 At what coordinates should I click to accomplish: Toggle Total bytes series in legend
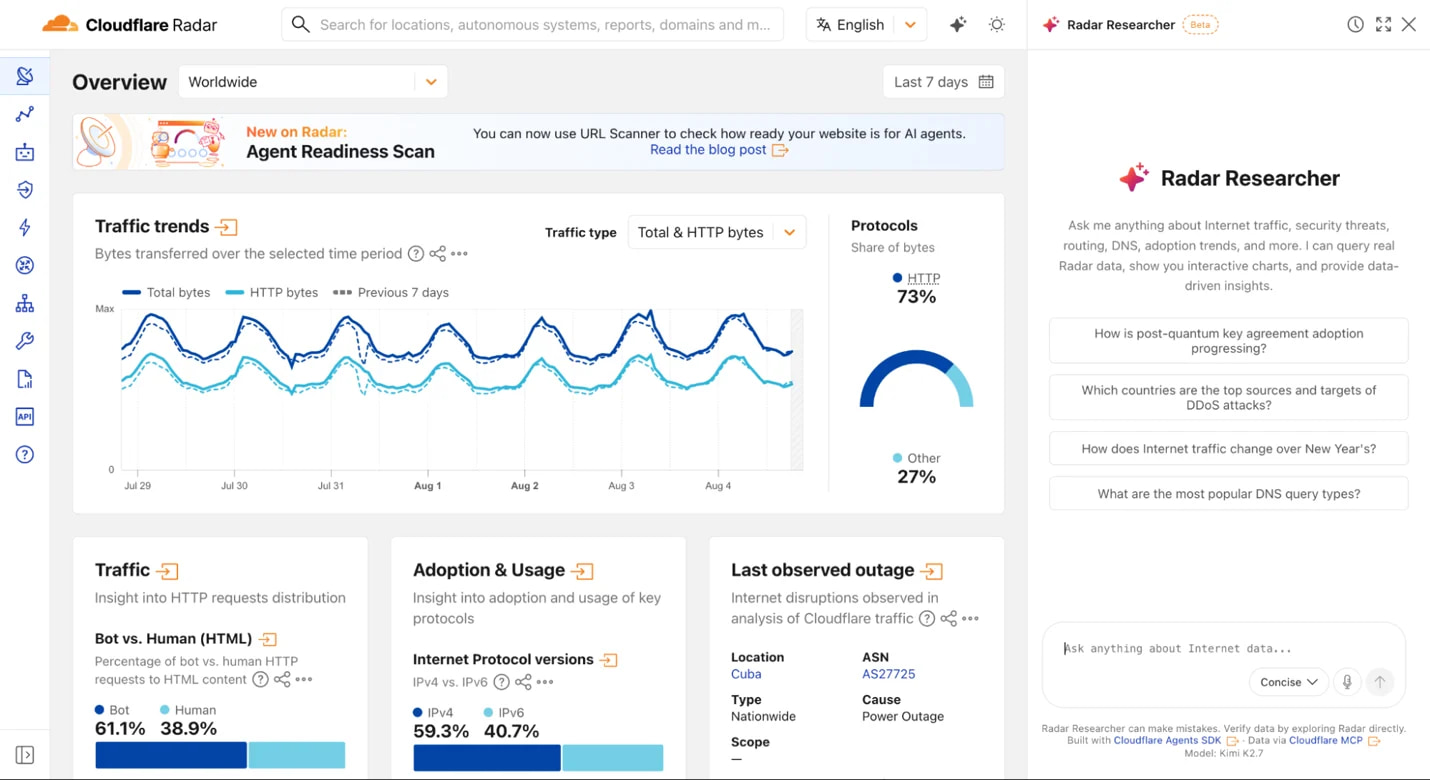pyautogui.click(x=166, y=292)
